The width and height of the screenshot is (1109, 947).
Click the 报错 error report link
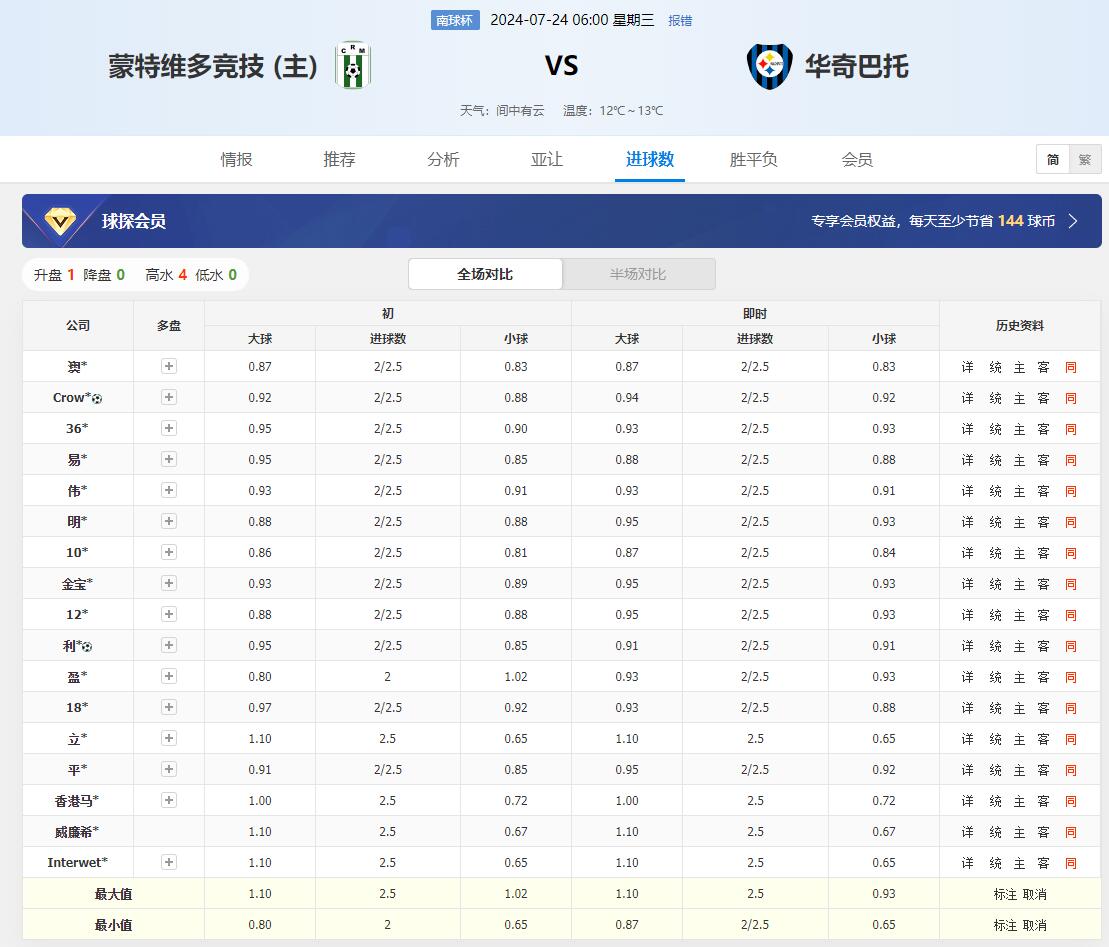[680, 21]
